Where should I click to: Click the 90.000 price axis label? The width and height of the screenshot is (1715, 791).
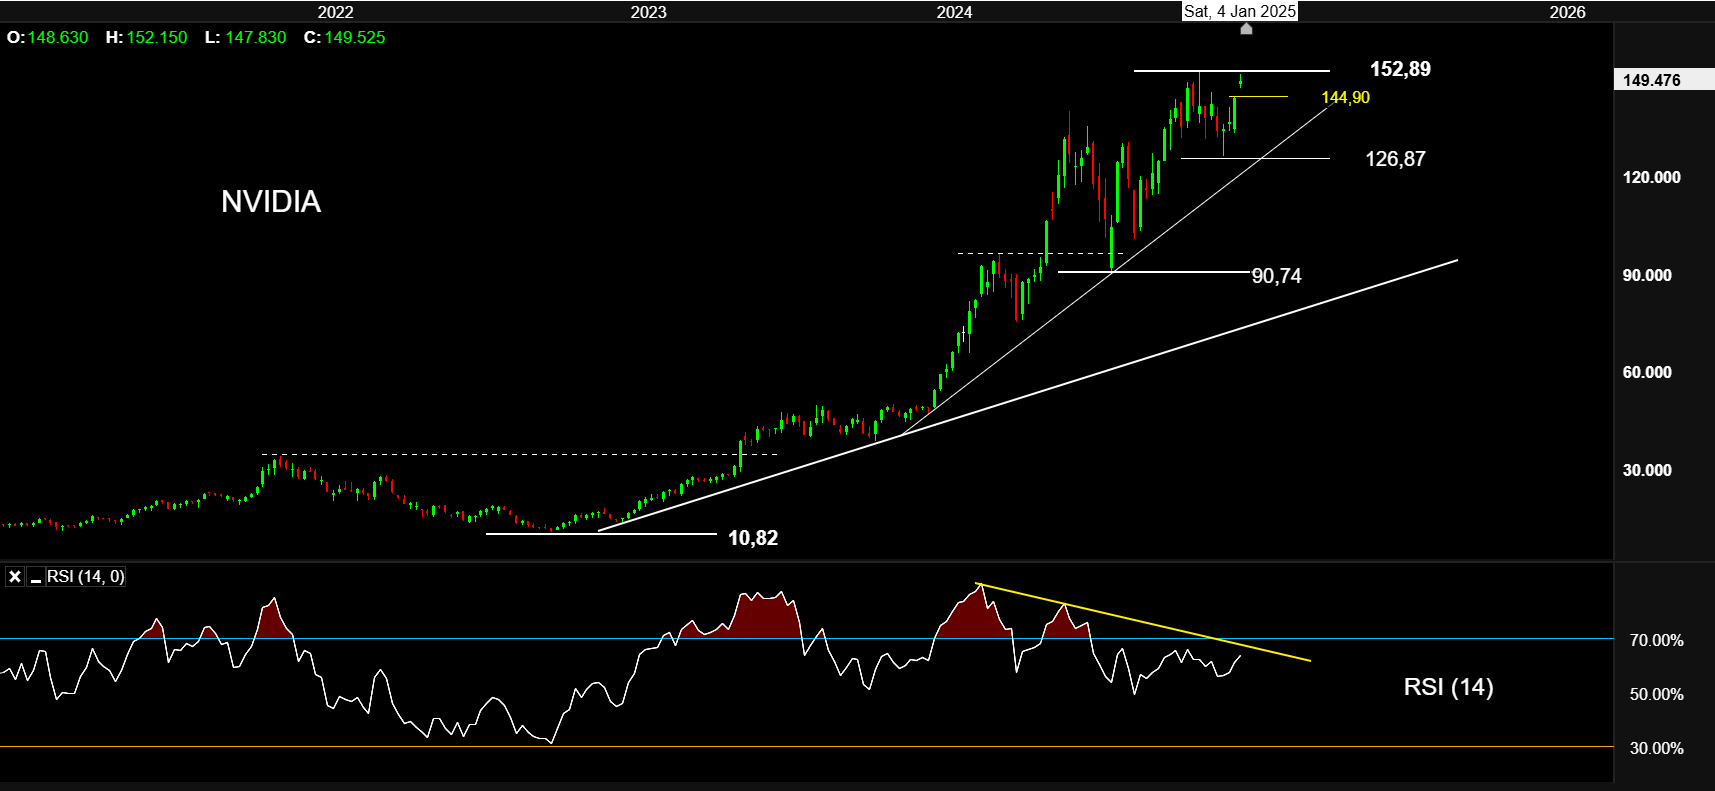(1647, 275)
